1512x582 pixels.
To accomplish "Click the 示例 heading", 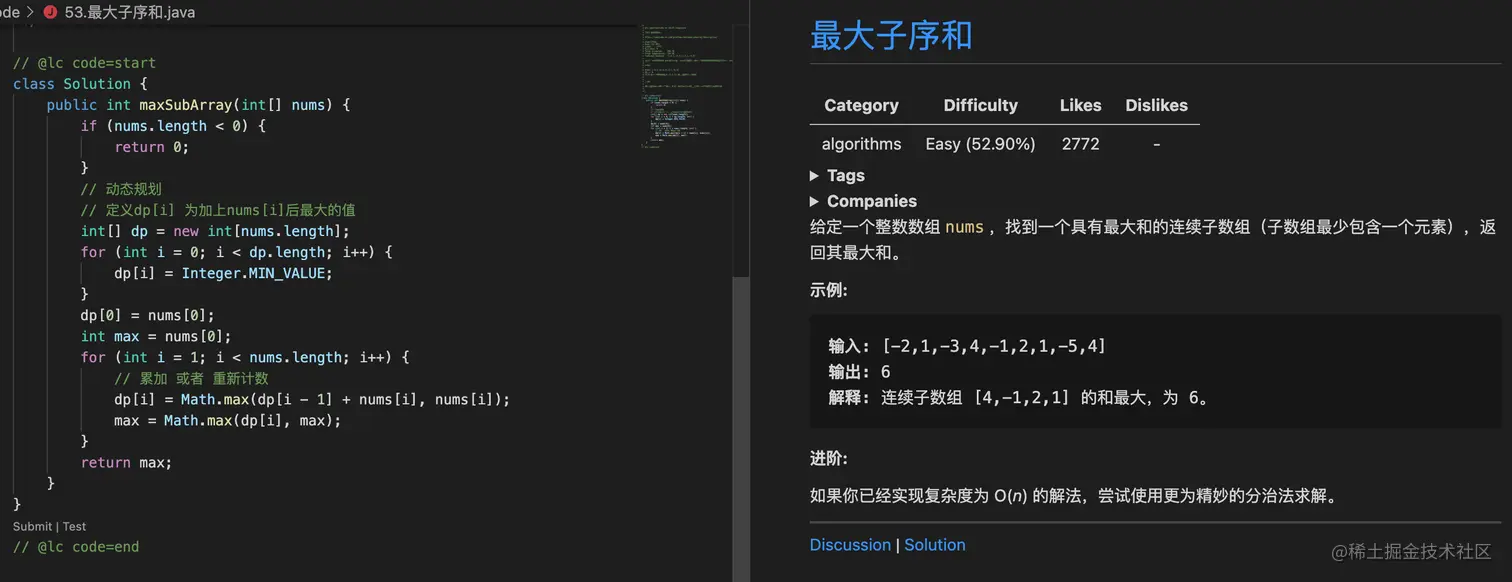I will pyautogui.click(x=829, y=291).
